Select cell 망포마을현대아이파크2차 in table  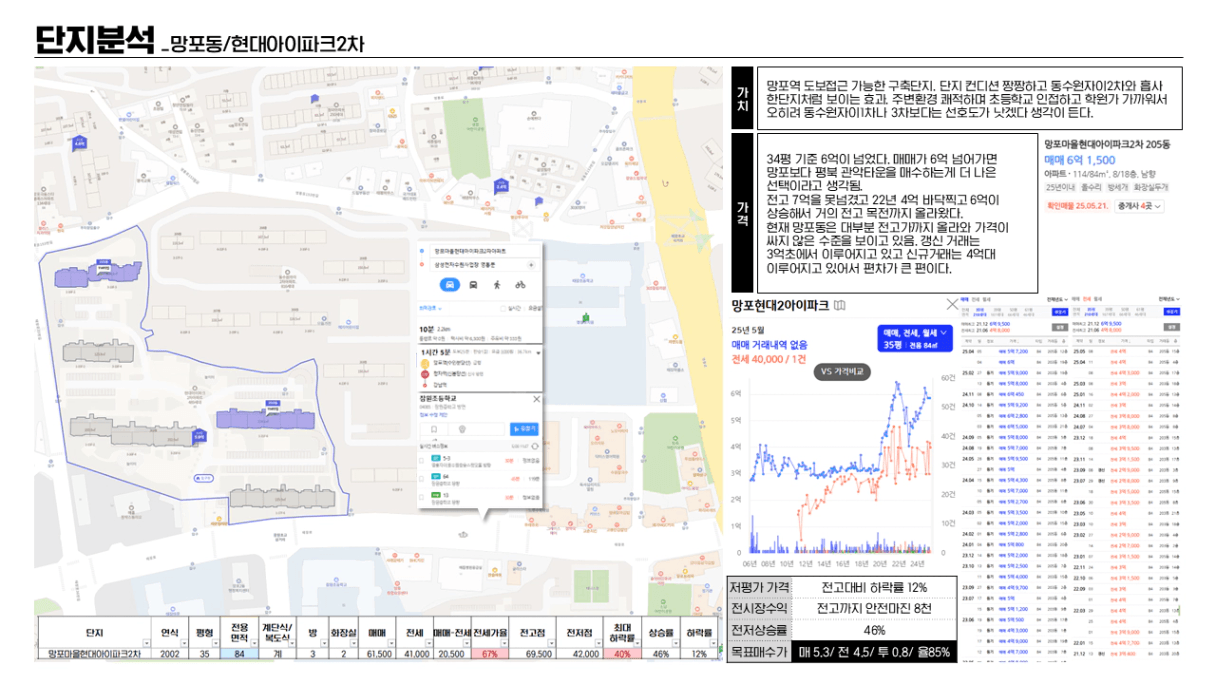click(x=94, y=654)
